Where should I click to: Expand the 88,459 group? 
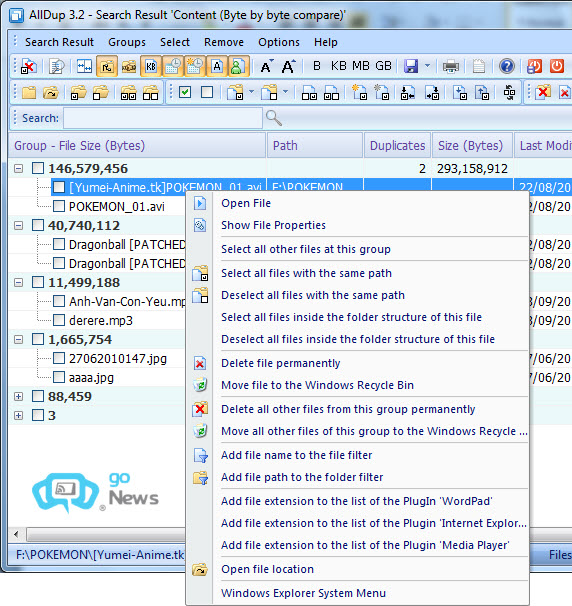tap(18, 396)
